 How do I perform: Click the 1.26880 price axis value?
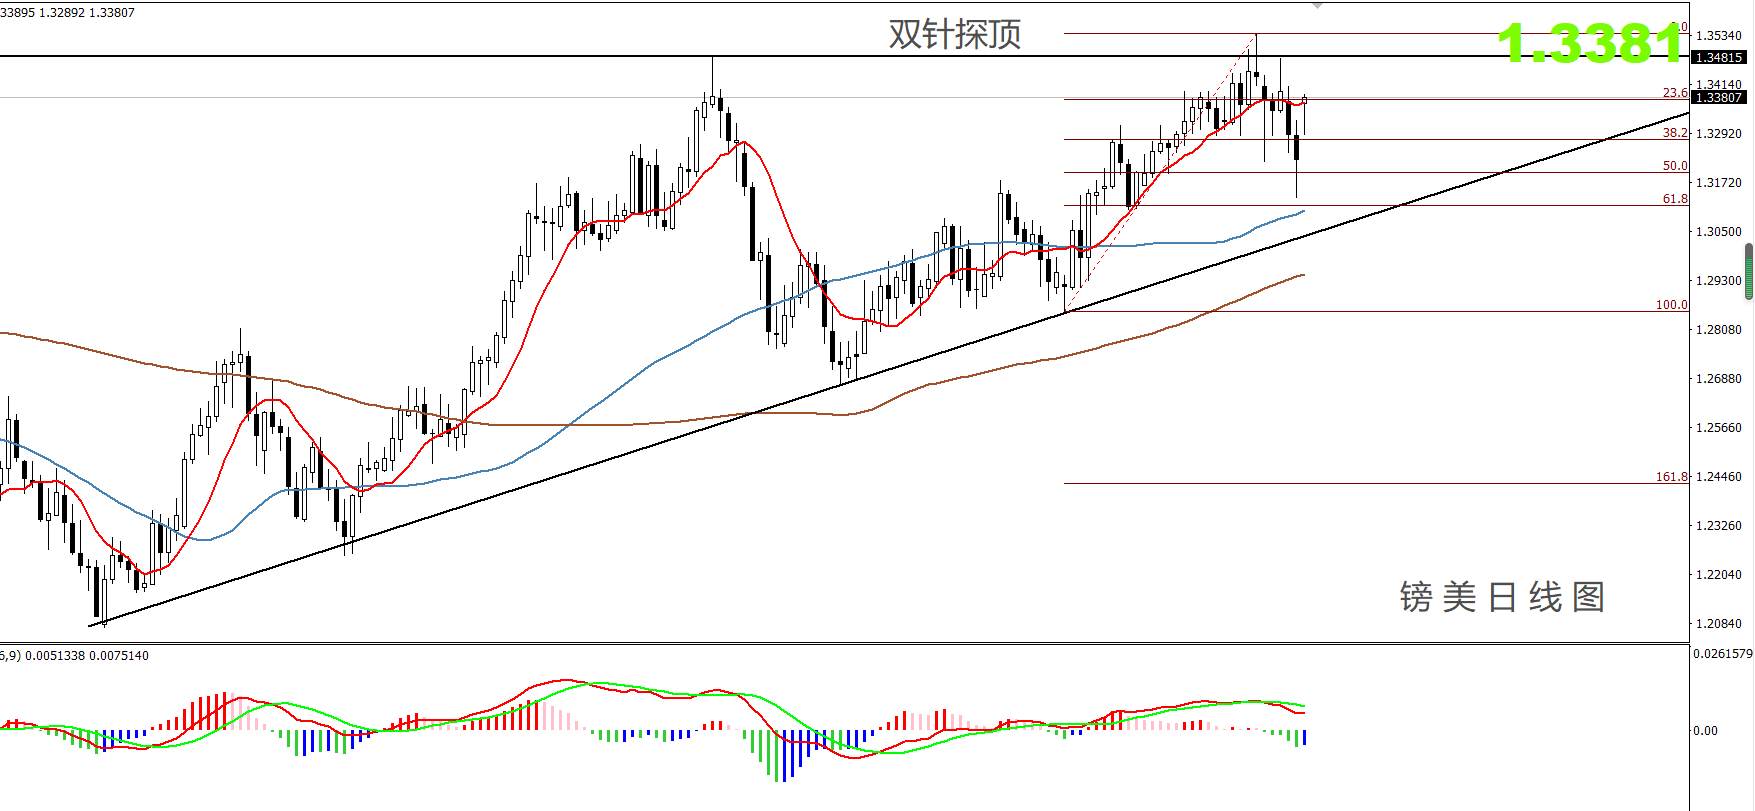coord(1719,379)
